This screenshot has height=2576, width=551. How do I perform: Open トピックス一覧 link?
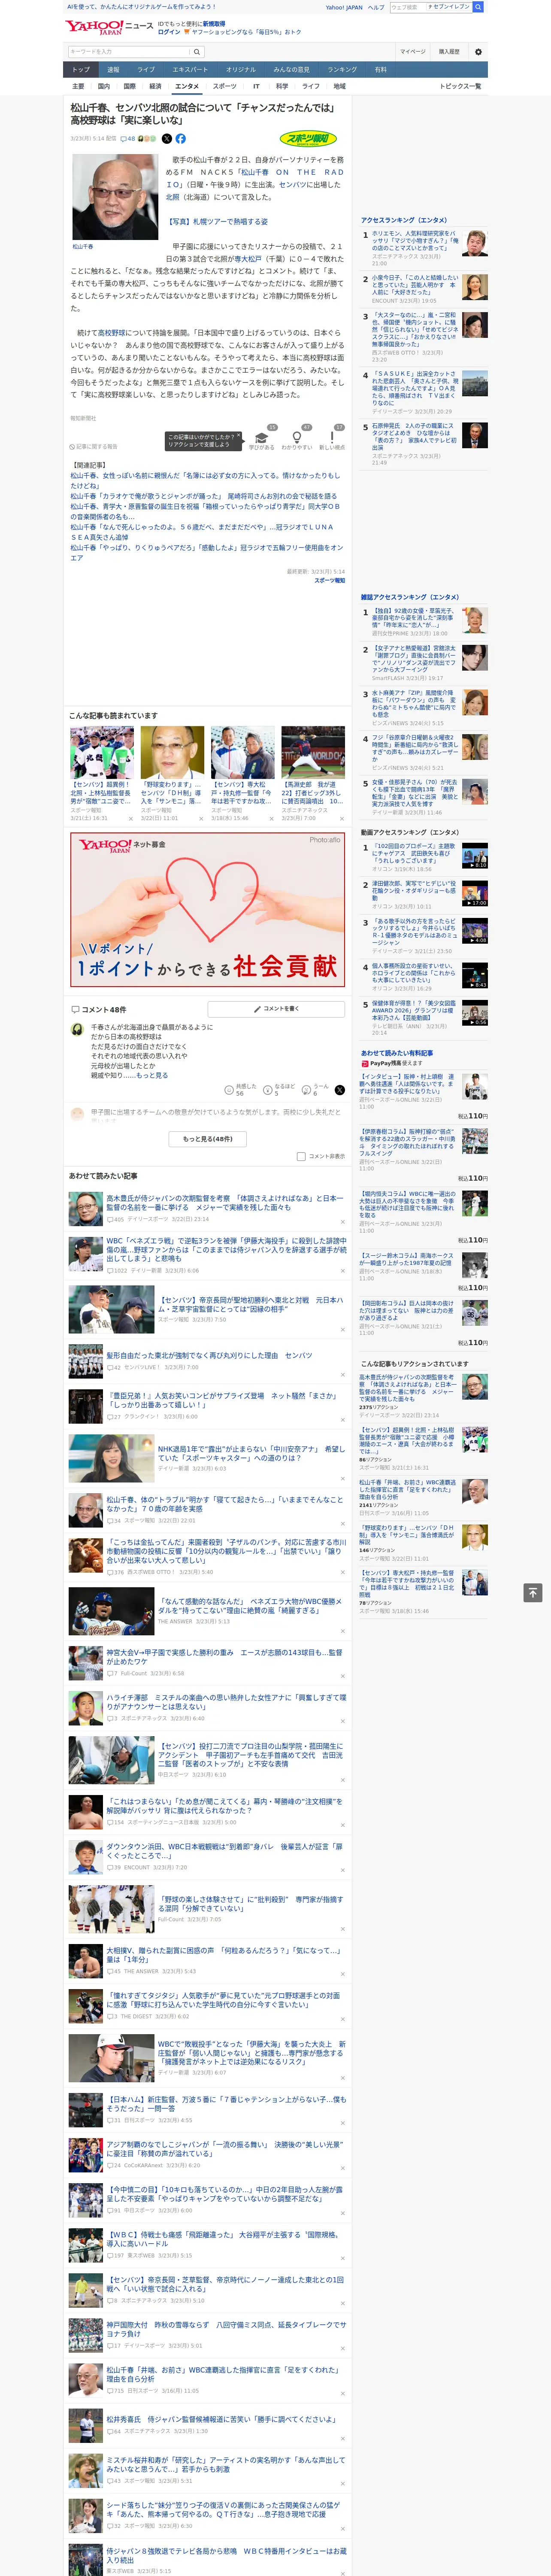460,86
